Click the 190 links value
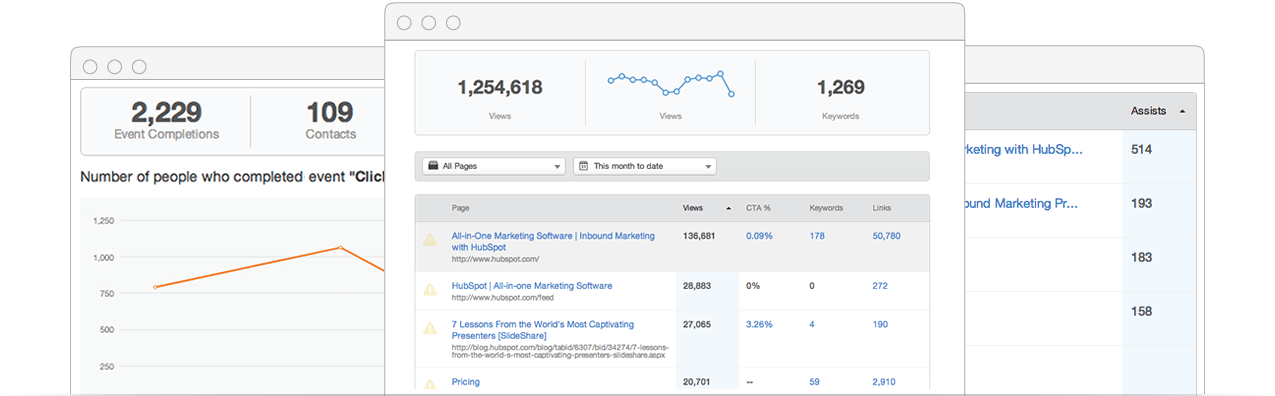Screen dimensions: 1275x396 [x=880, y=324]
